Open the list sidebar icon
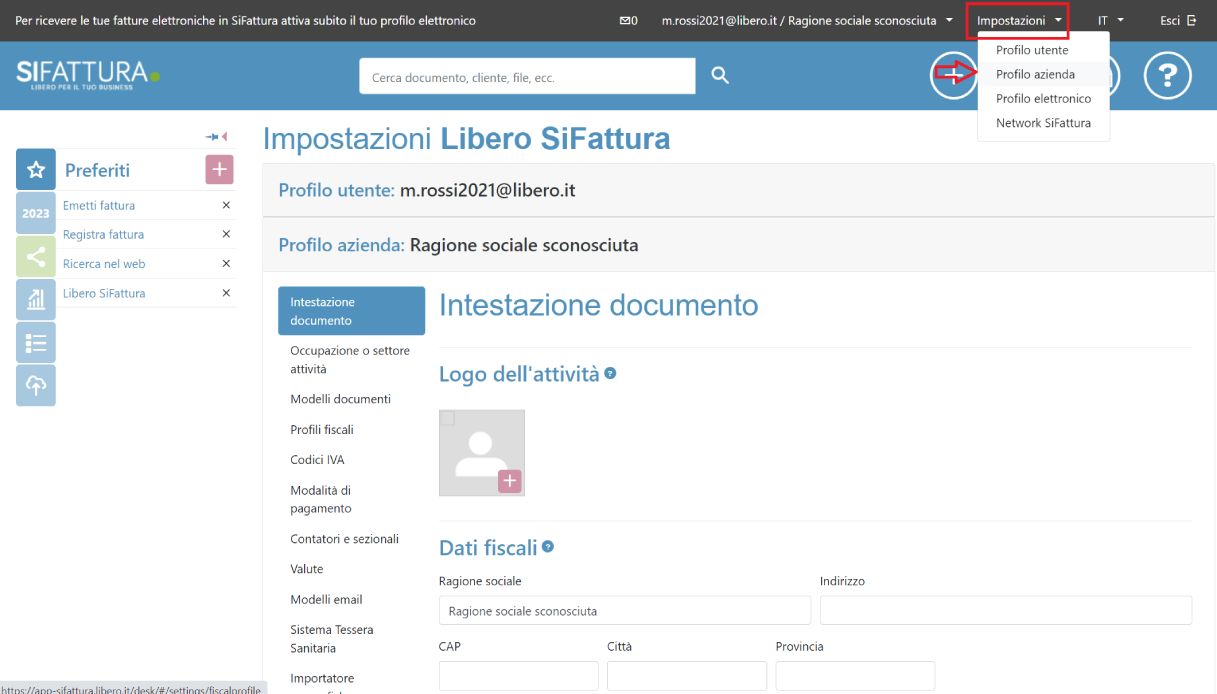 (36, 342)
